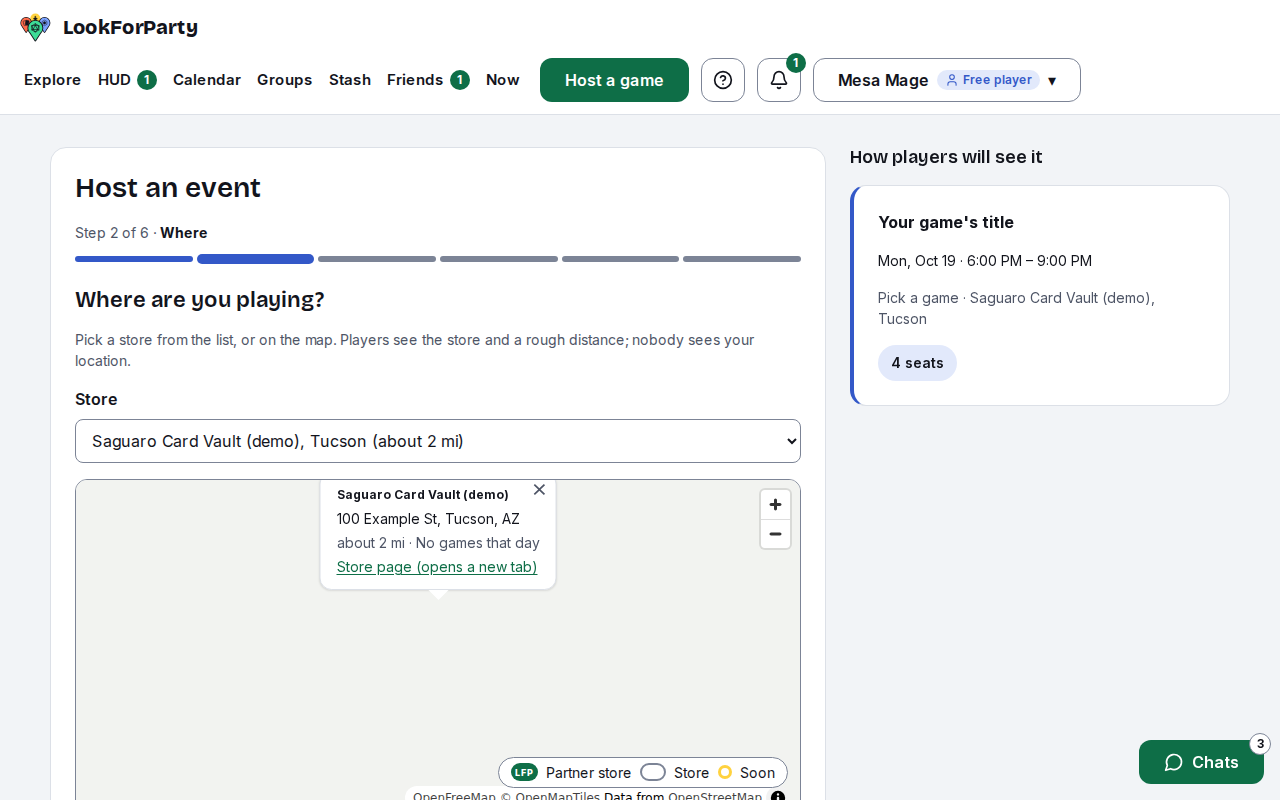Click the Store legend marker outline
Viewport: 1280px width, 800px height.
pos(653,772)
